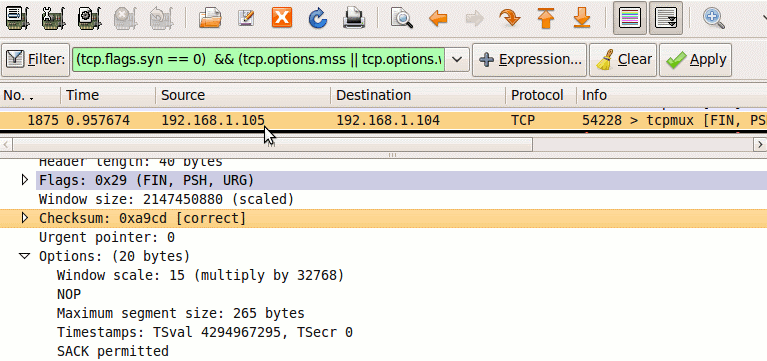
Task: Click the greyed-out stop capture icon
Action: click(125, 18)
